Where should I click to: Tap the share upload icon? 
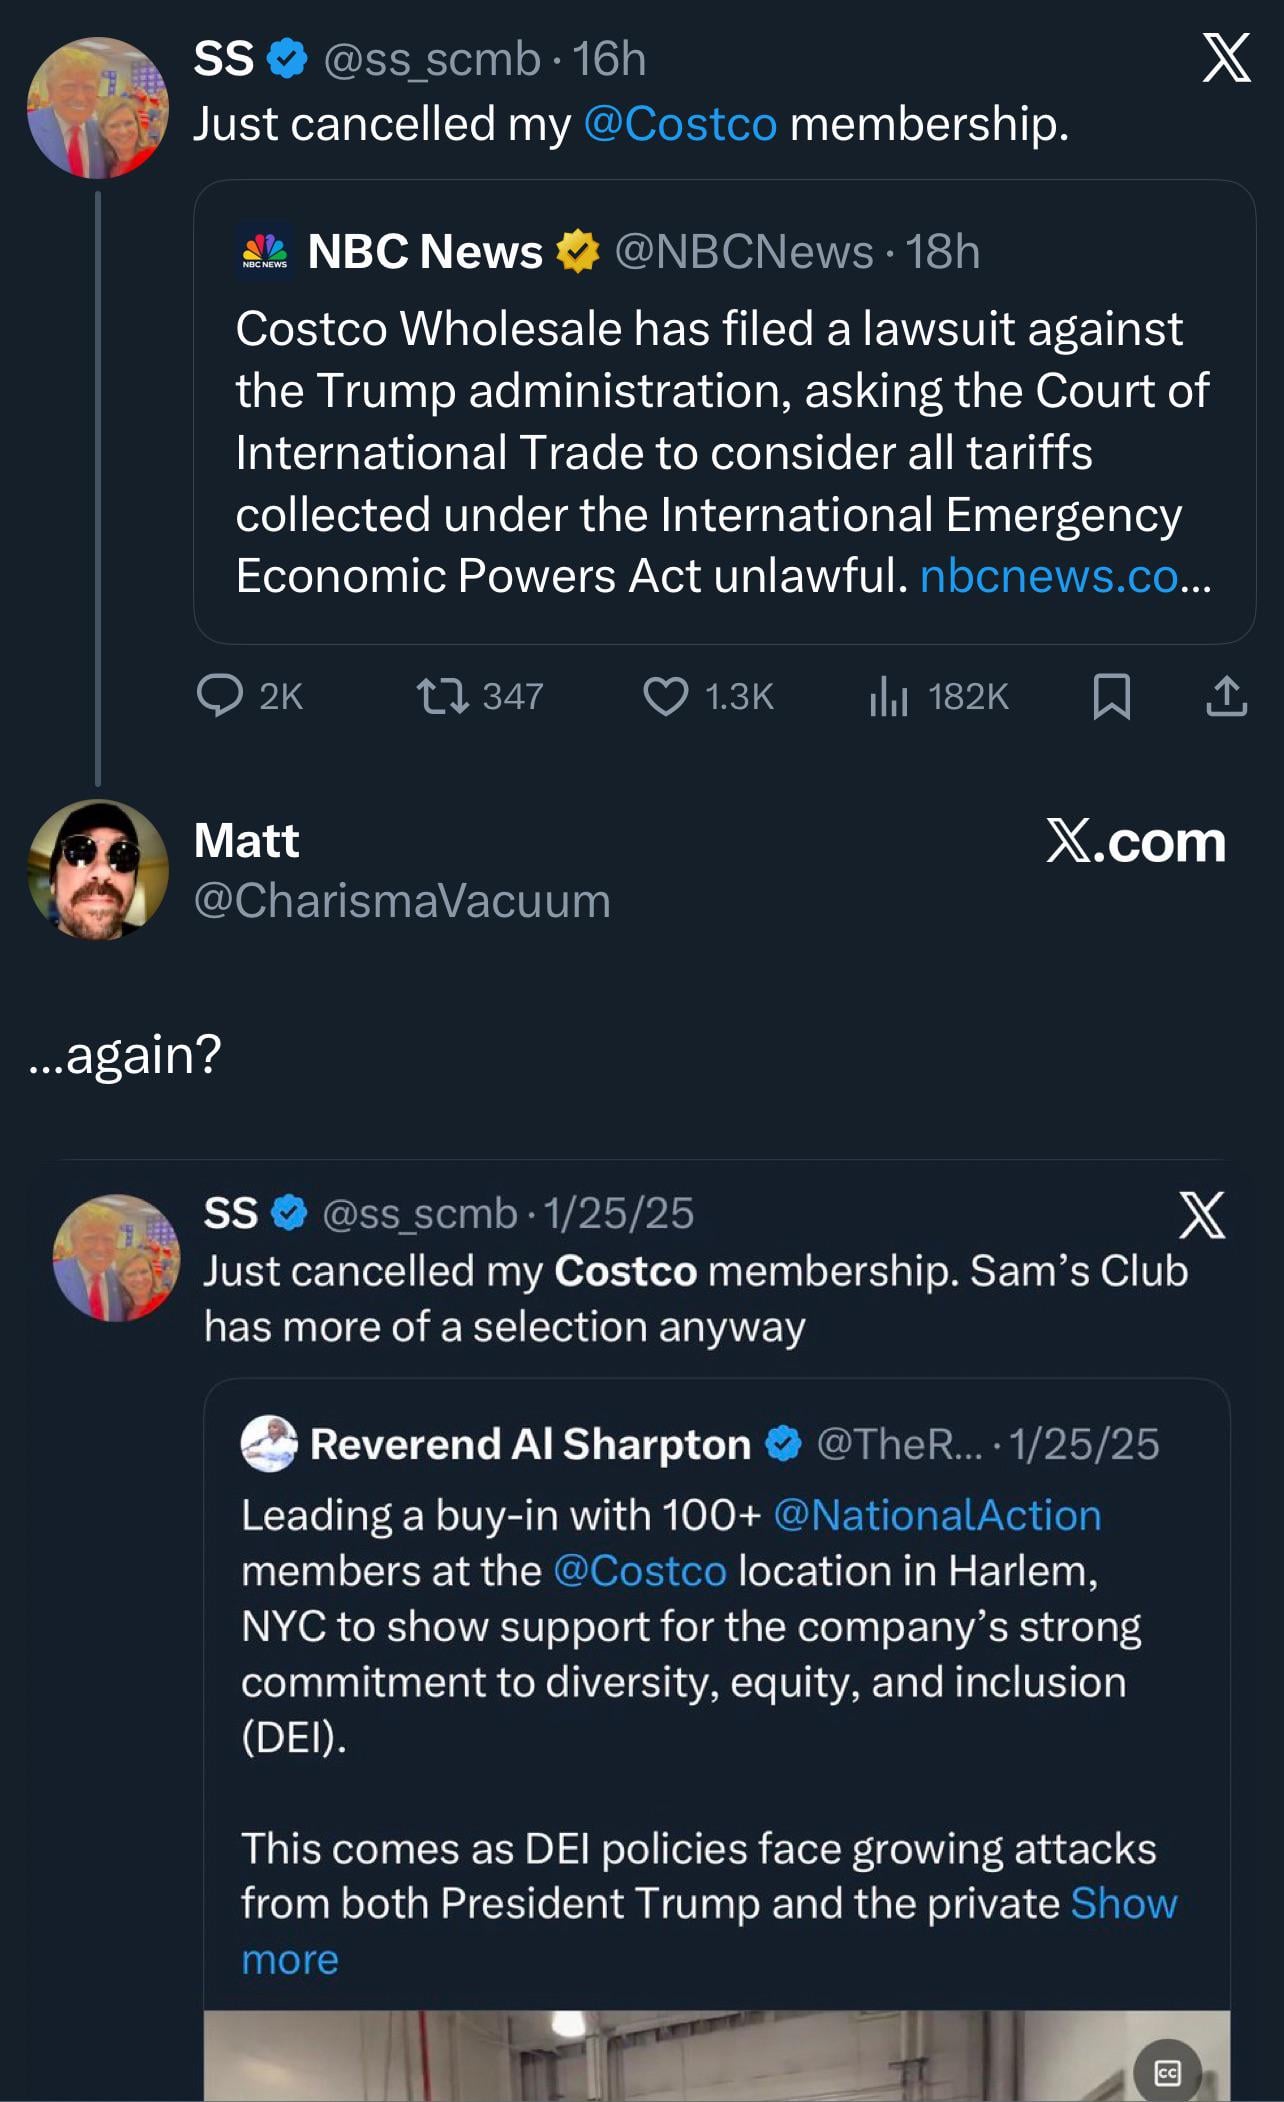click(x=1226, y=696)
